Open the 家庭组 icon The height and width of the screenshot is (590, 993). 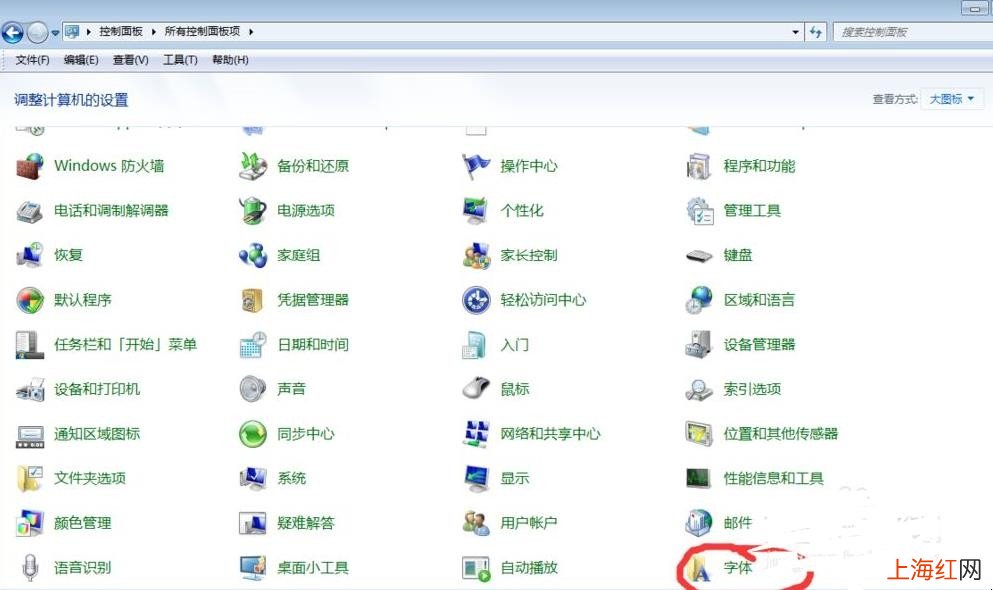tap(253, 255)
